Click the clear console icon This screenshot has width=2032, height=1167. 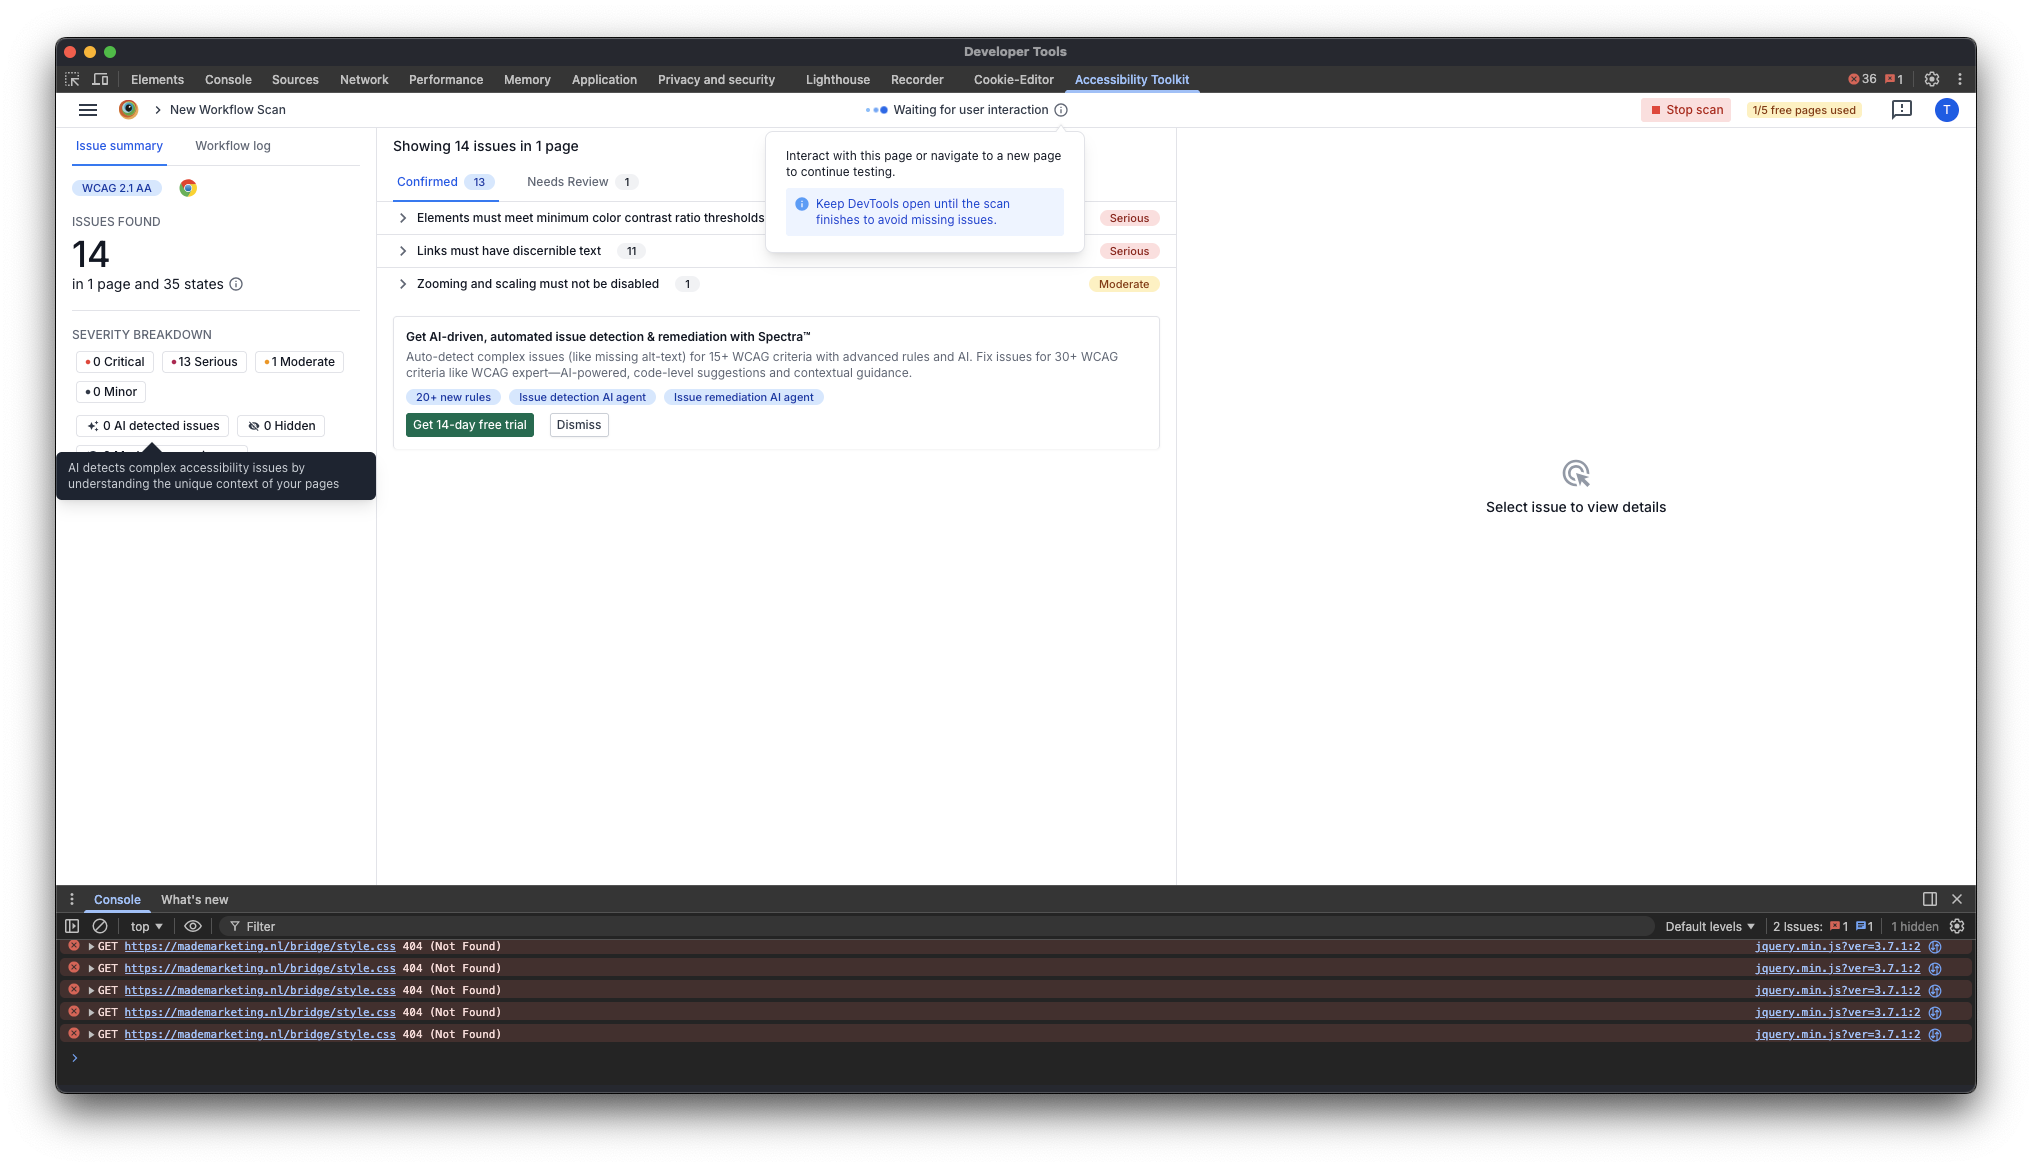pos(100,926)
